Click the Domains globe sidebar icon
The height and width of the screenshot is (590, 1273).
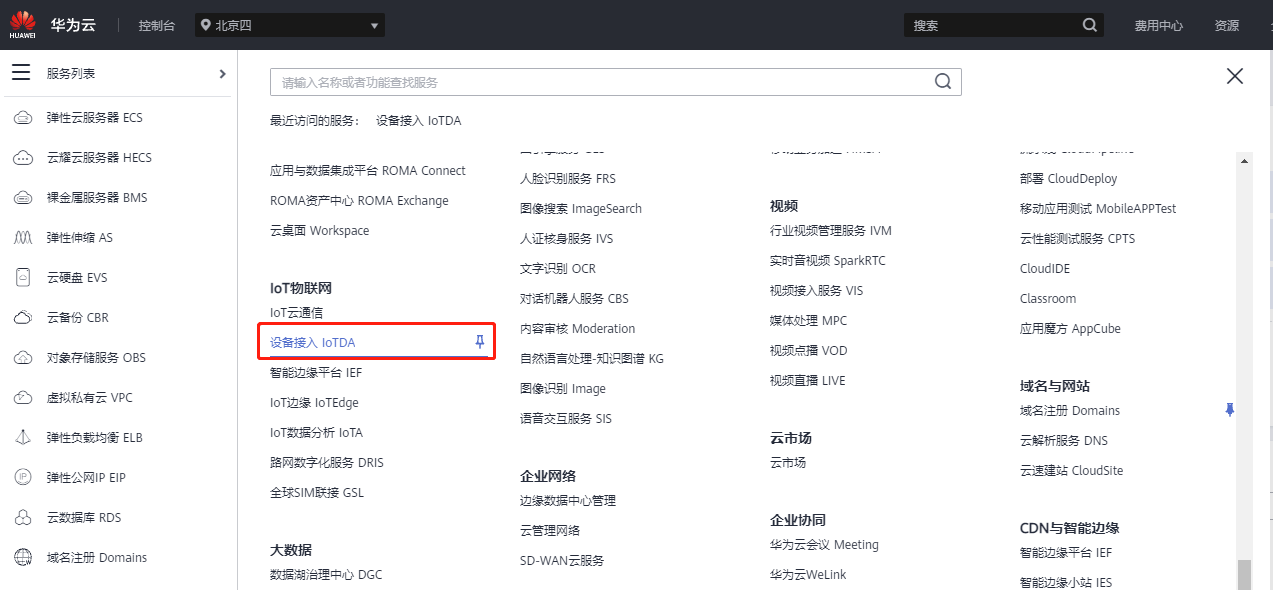(x=22, y=558)
